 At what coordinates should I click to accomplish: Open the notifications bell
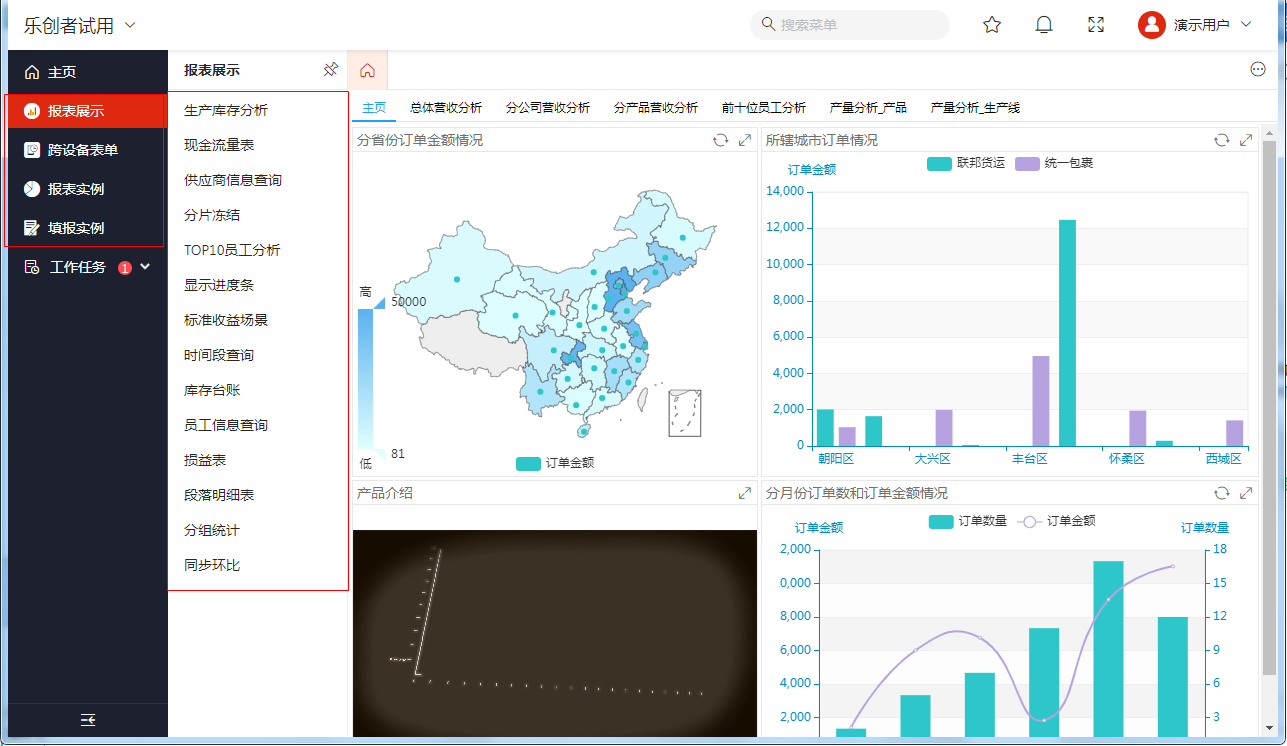(1044, 25)
